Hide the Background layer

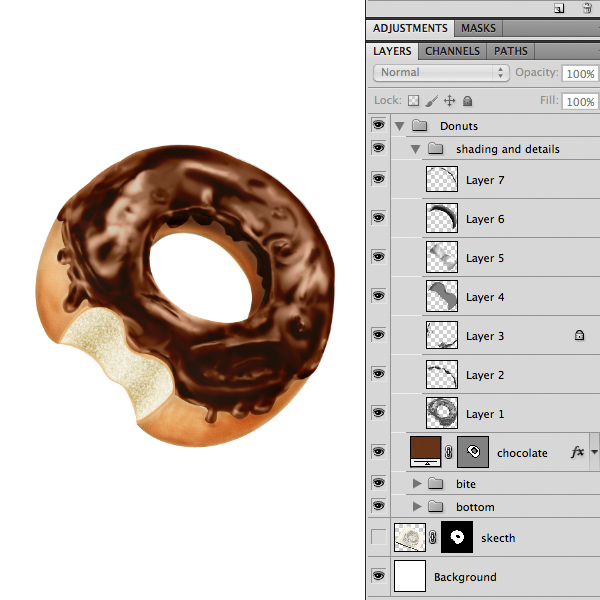click(378, 576)
